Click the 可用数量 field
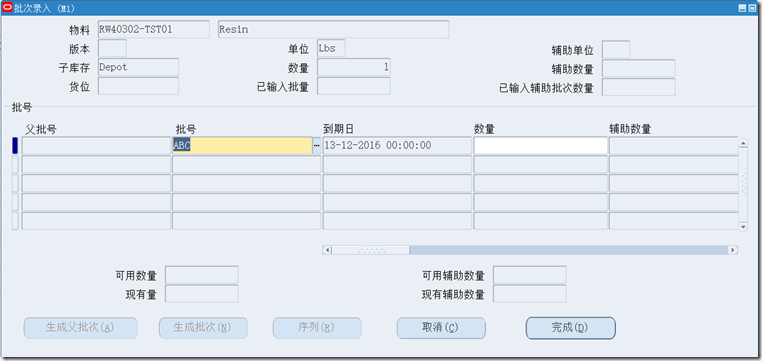 202,275
